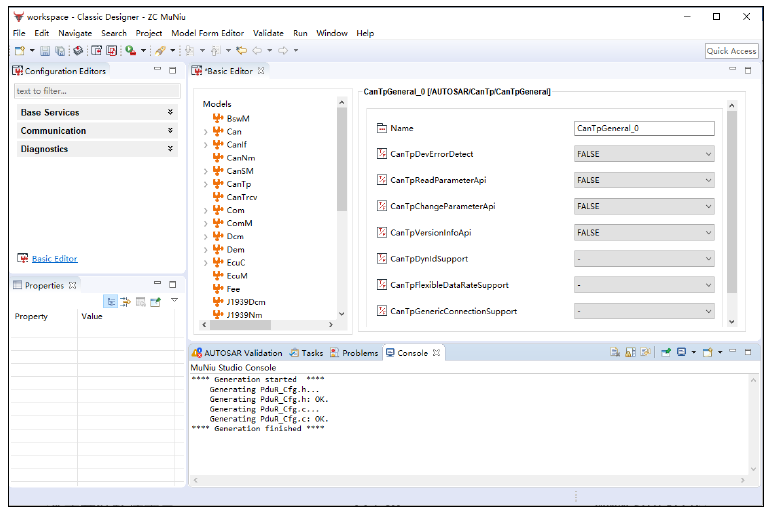Maximize the Properties panel
The height and width of the screenshot is (516, 768).
pyautogui.click(x=172, y=284)
